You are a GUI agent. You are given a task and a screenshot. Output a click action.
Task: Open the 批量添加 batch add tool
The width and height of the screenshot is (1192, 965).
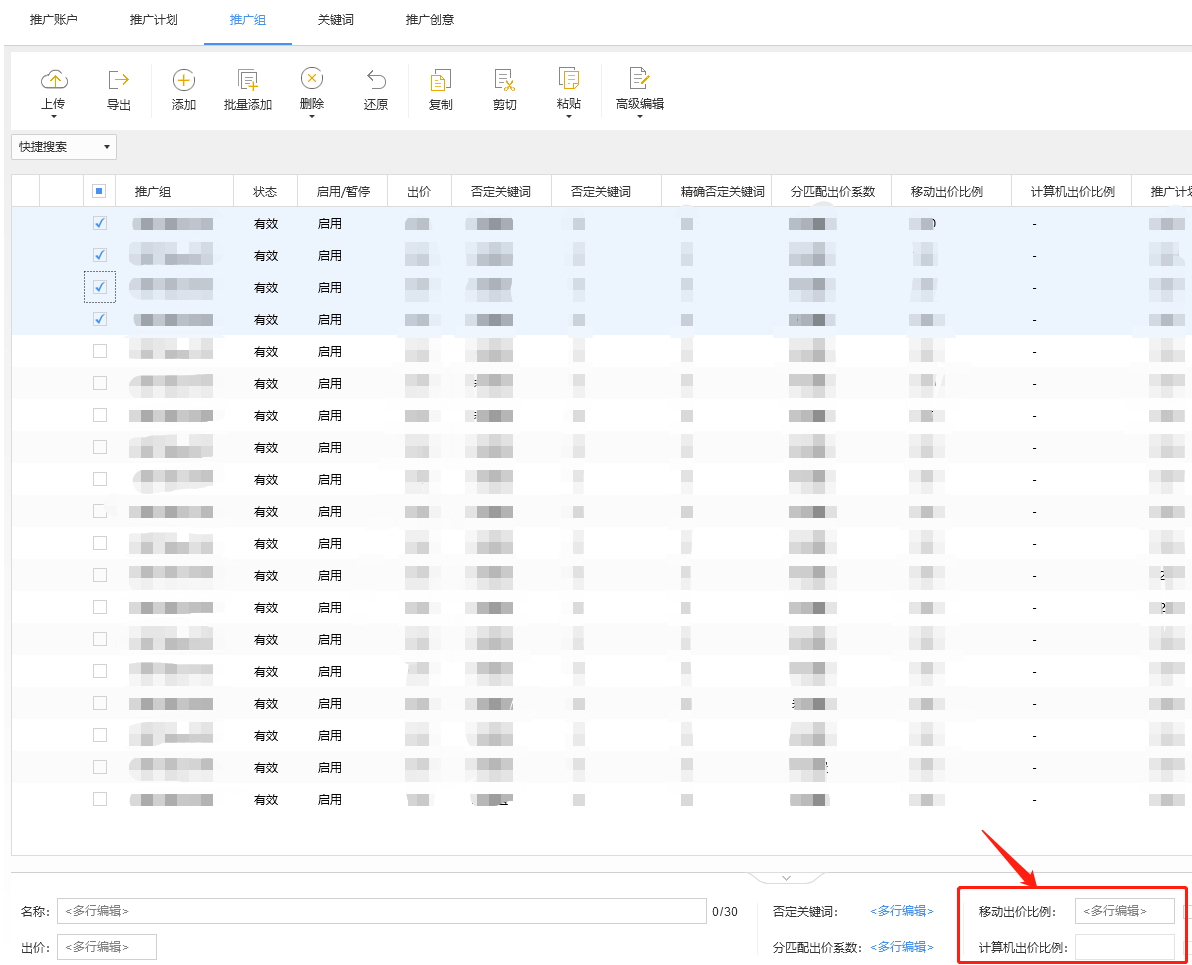coord(248,90)
